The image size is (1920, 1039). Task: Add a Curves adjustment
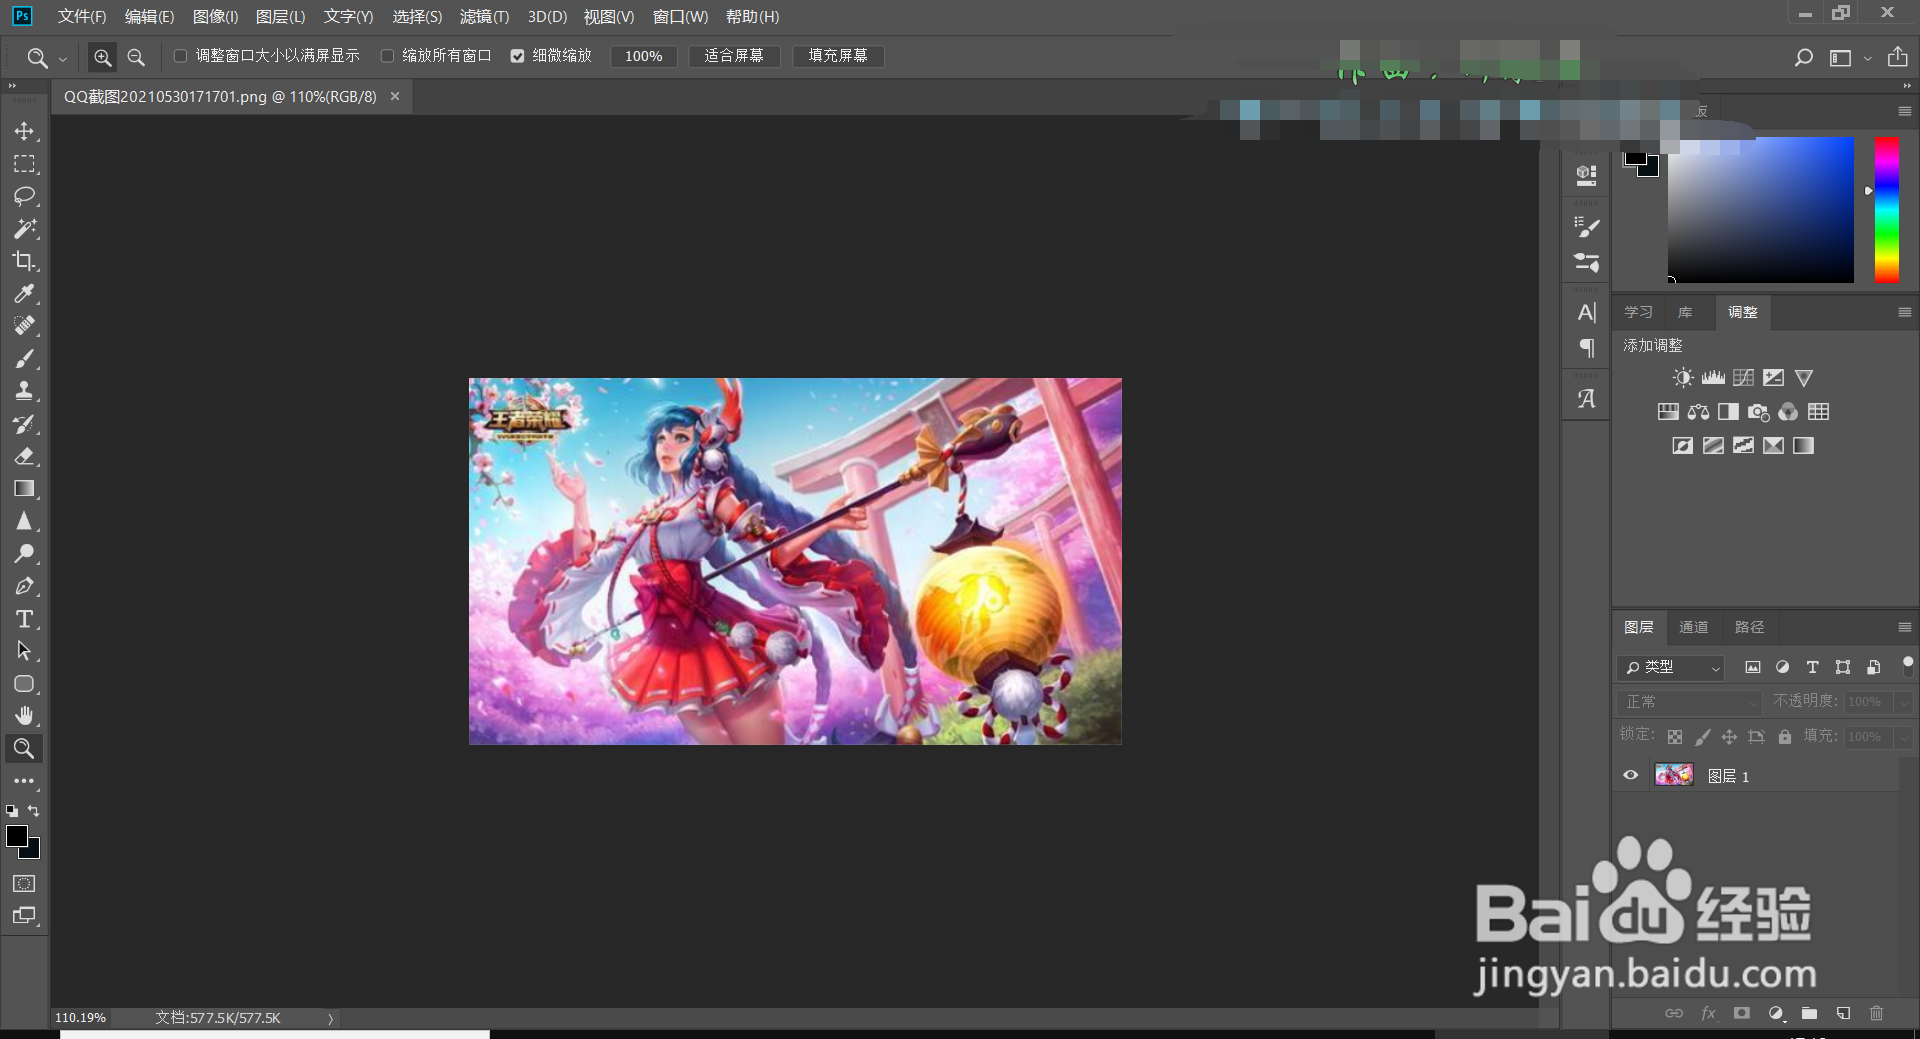point(1743,378)
